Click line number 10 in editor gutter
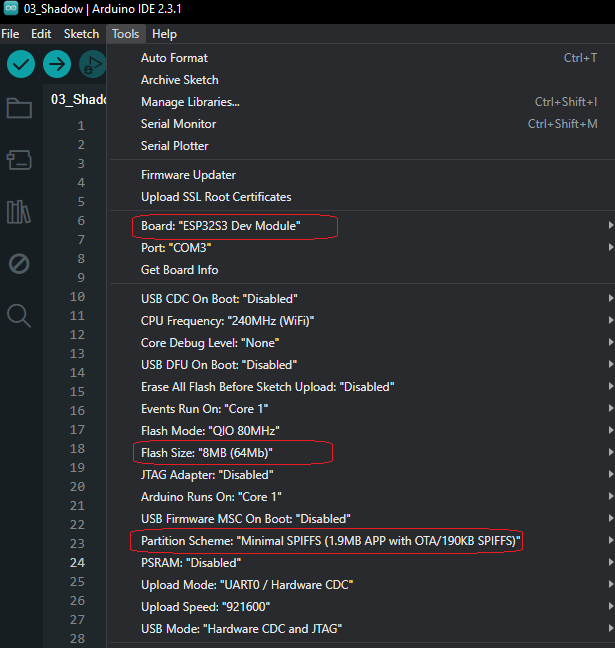Image resolution: width=615 pixels, height=648 pixels. click(77, 297)
